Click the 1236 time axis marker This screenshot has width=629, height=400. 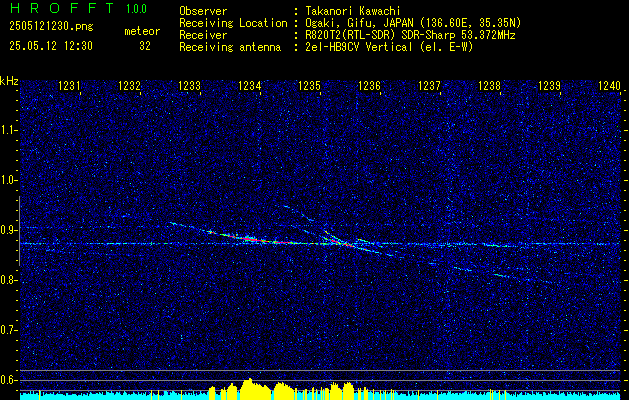(369, 85)
